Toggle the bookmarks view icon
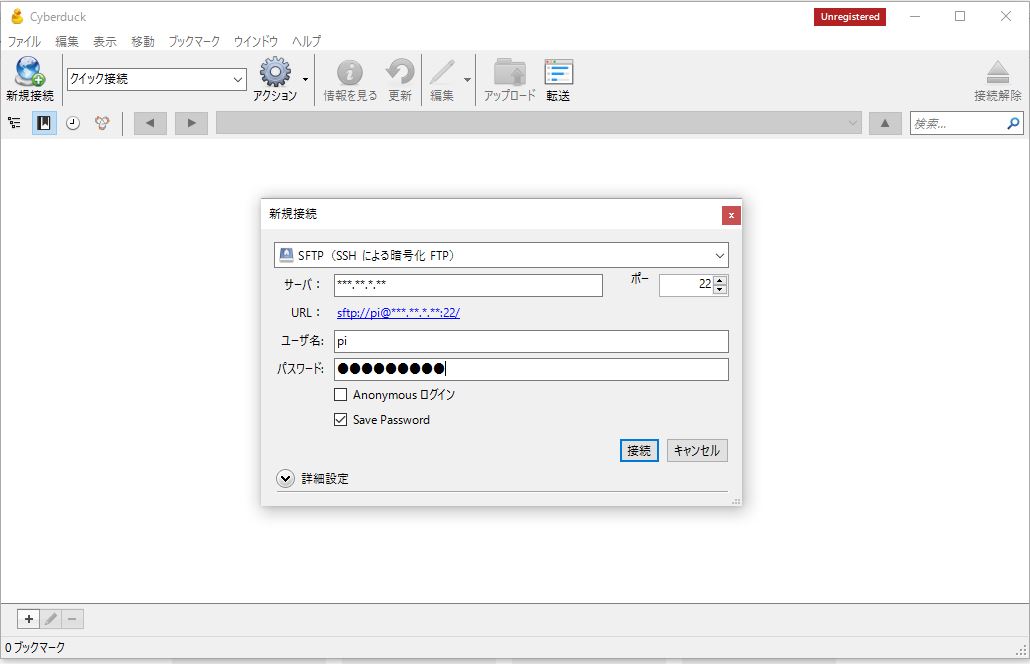 pyautogui.click(x=44, y=123)
